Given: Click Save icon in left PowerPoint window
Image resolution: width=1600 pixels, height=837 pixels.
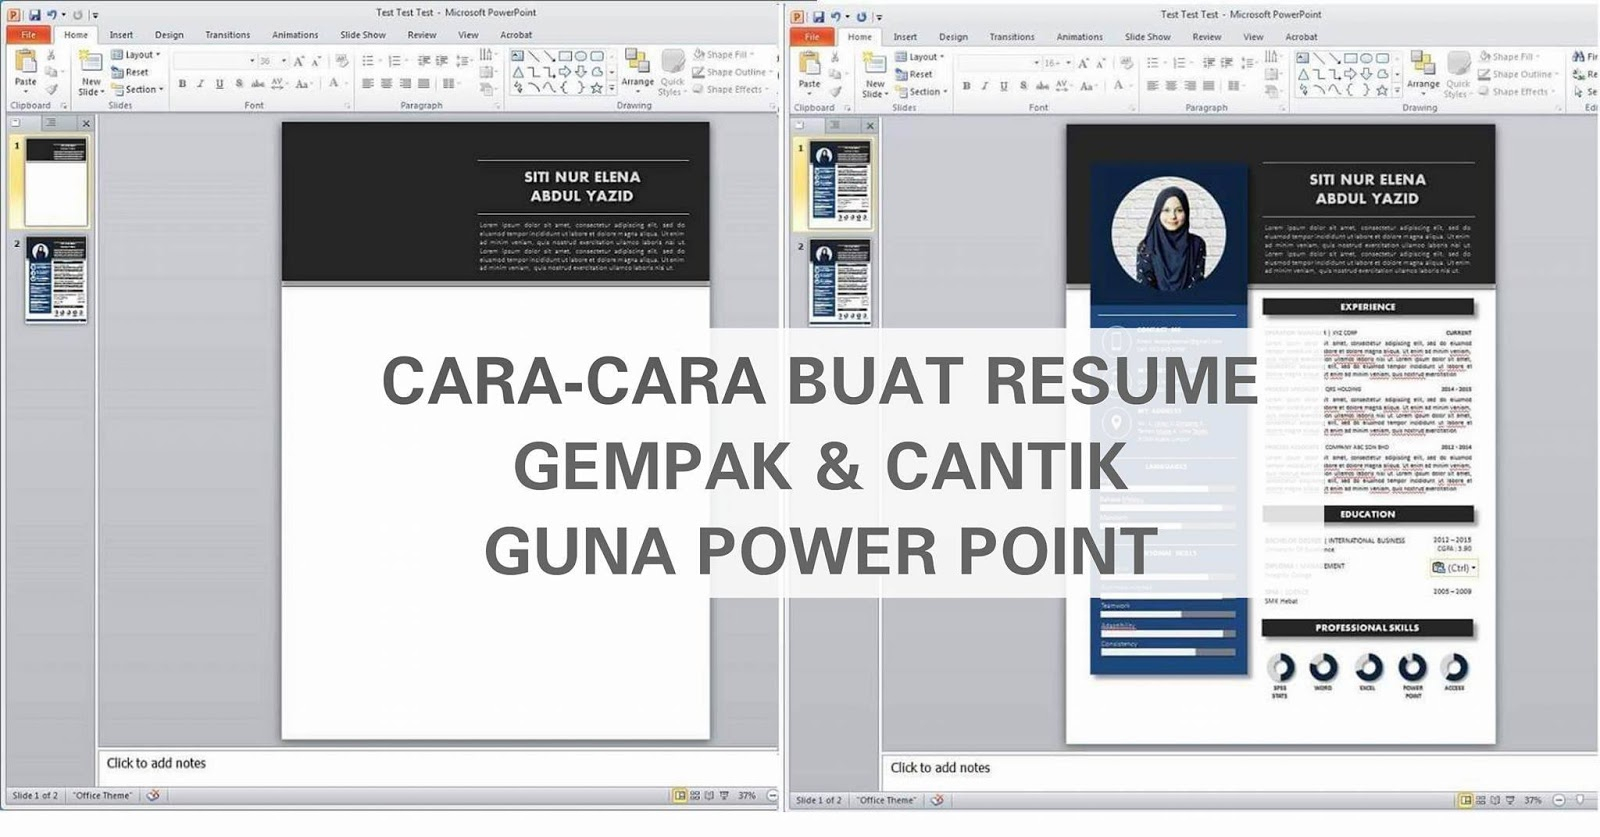Looking at the screenshot, I should click(34, 15).
